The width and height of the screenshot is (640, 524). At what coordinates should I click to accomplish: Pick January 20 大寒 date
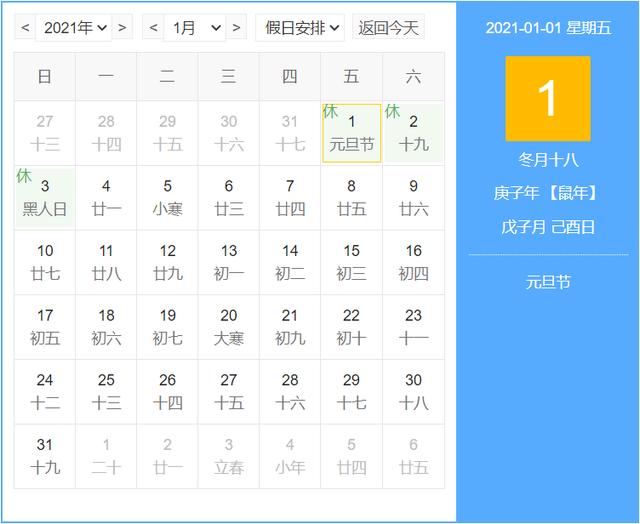pyautogui.click(x=229, y=327)
